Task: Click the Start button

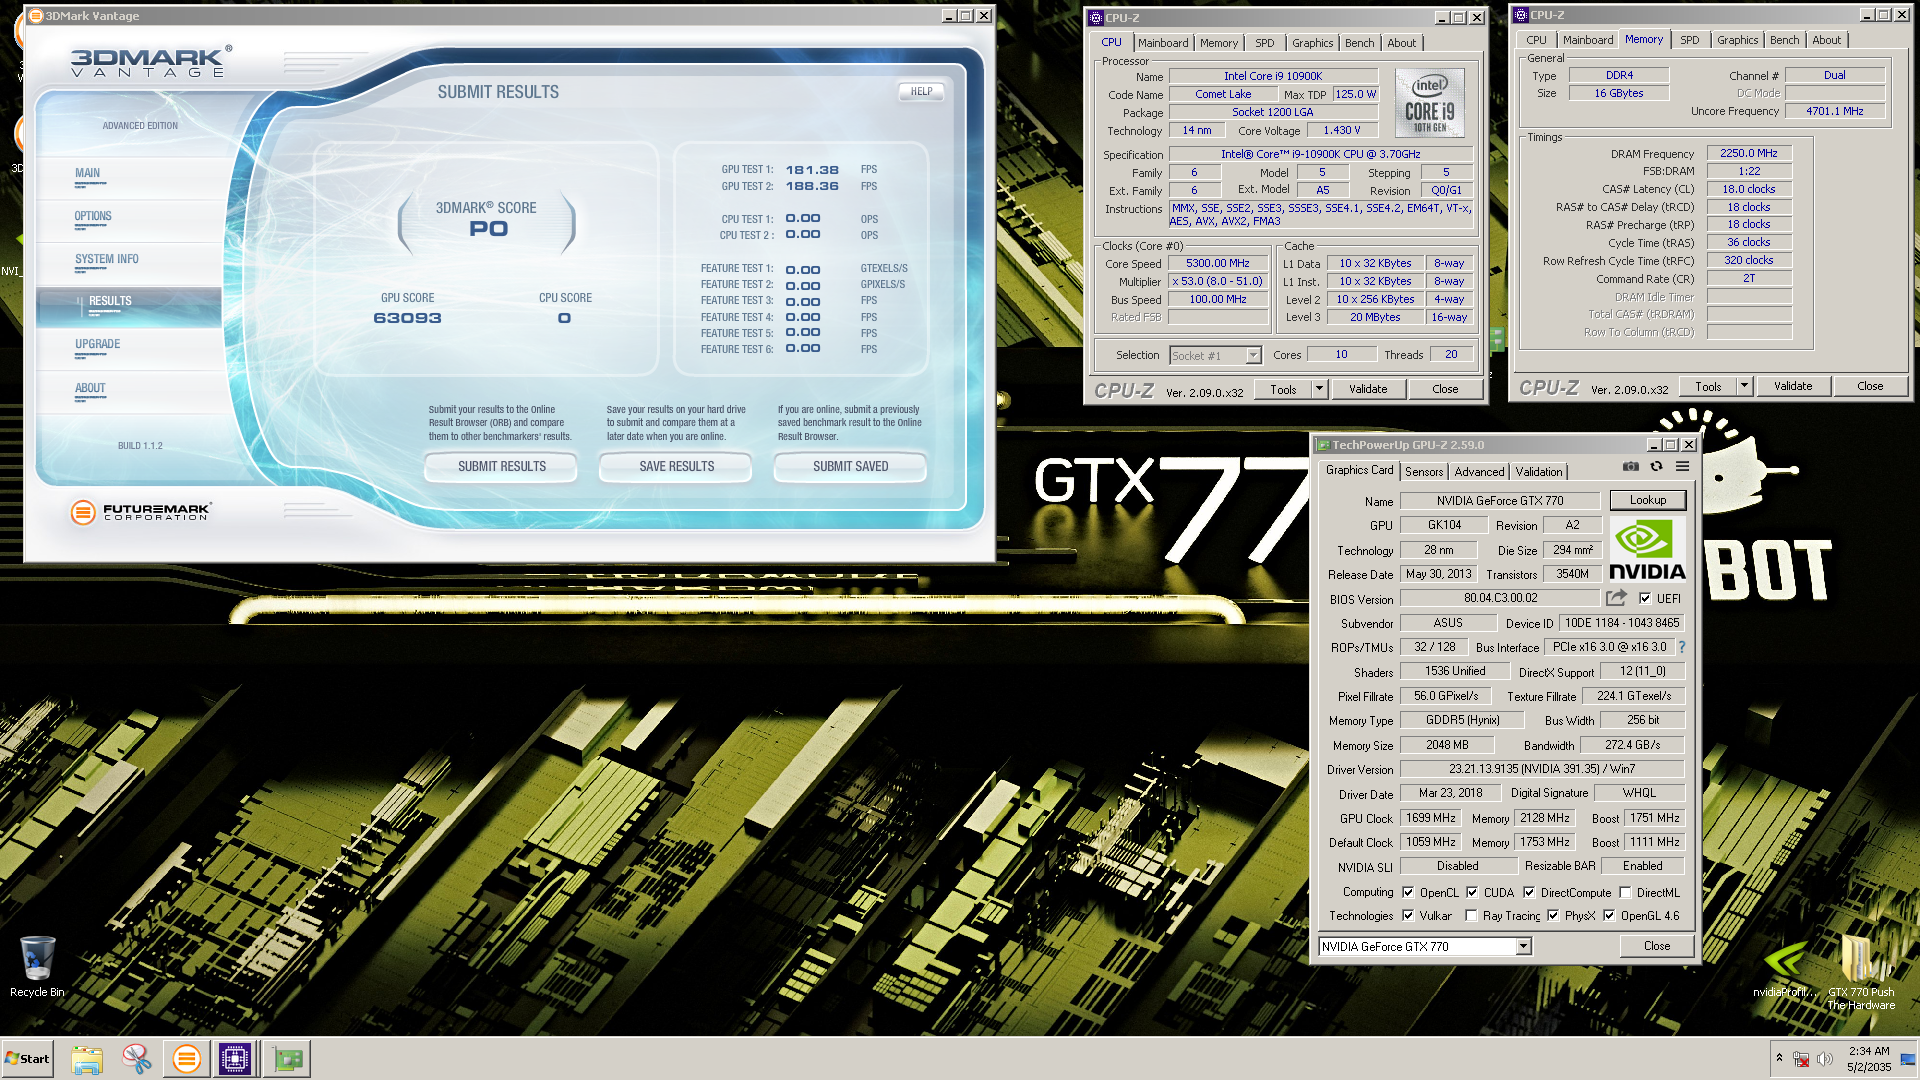Action: tap(27, 1059)
